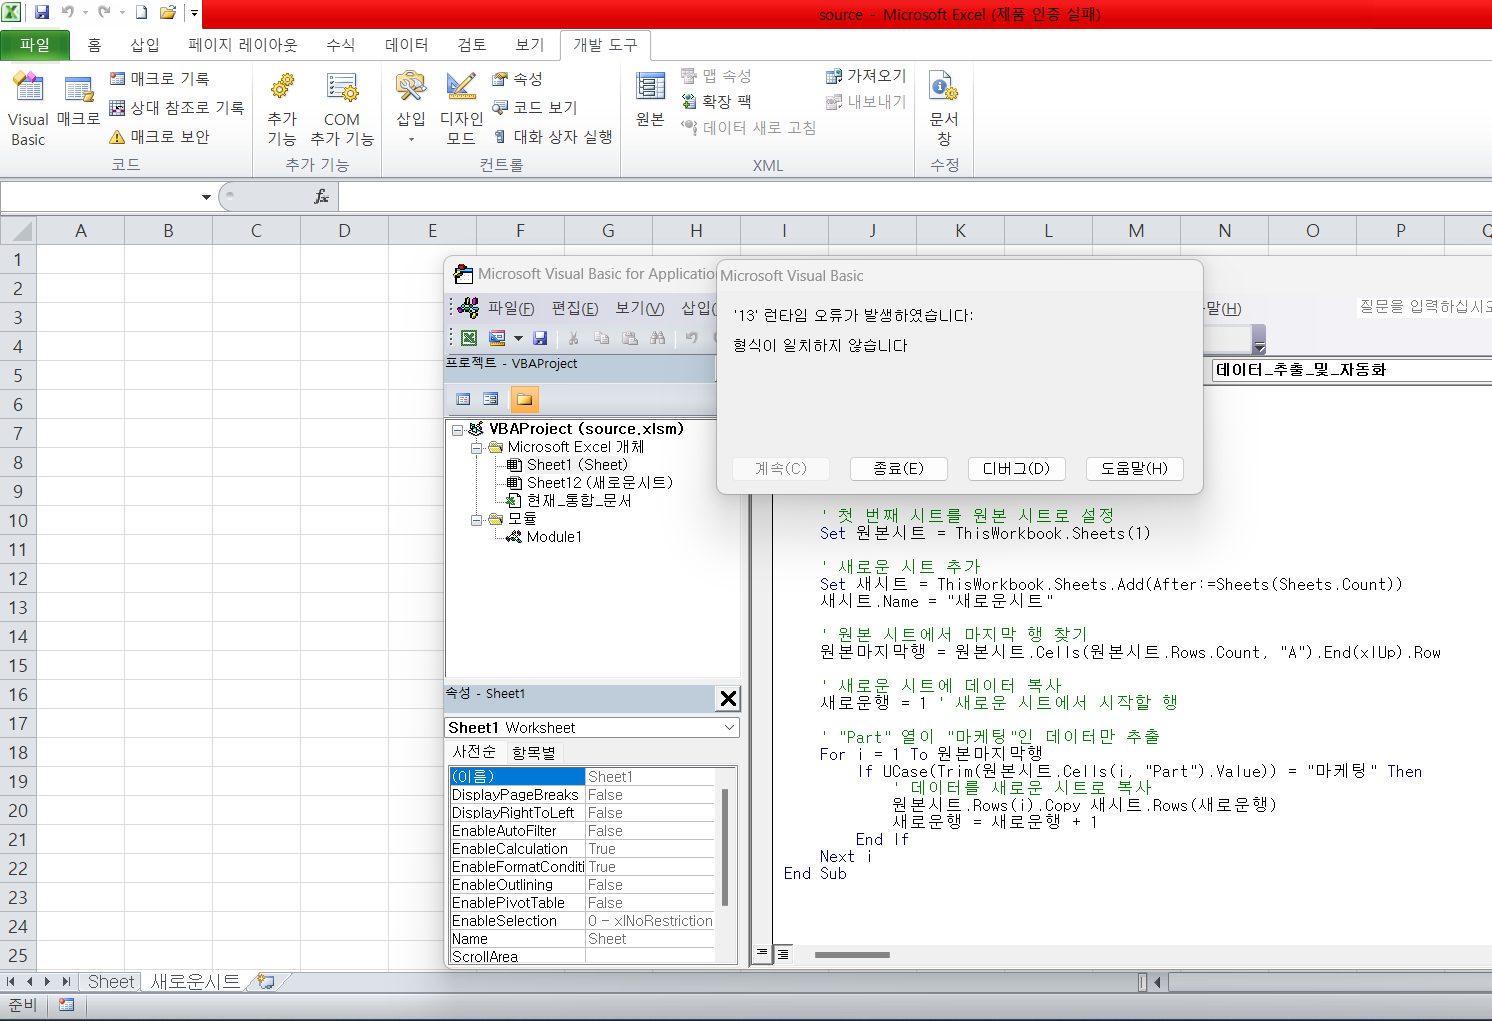Viewport: 1492px width, 1021px height.
Task: Open the 매크로 list button
Action: pos(78,100)
